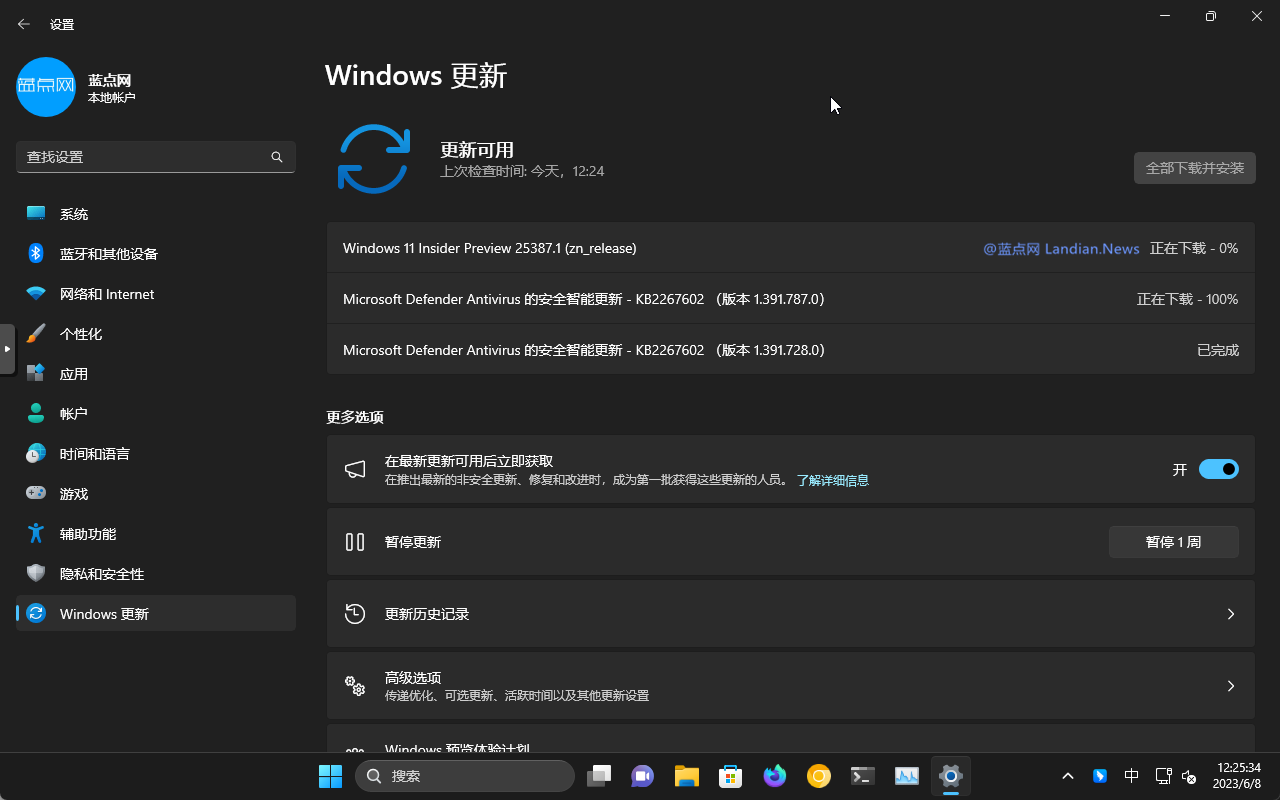Open Terminal from the taskbar
The image size is (1280, 800).
863,776
